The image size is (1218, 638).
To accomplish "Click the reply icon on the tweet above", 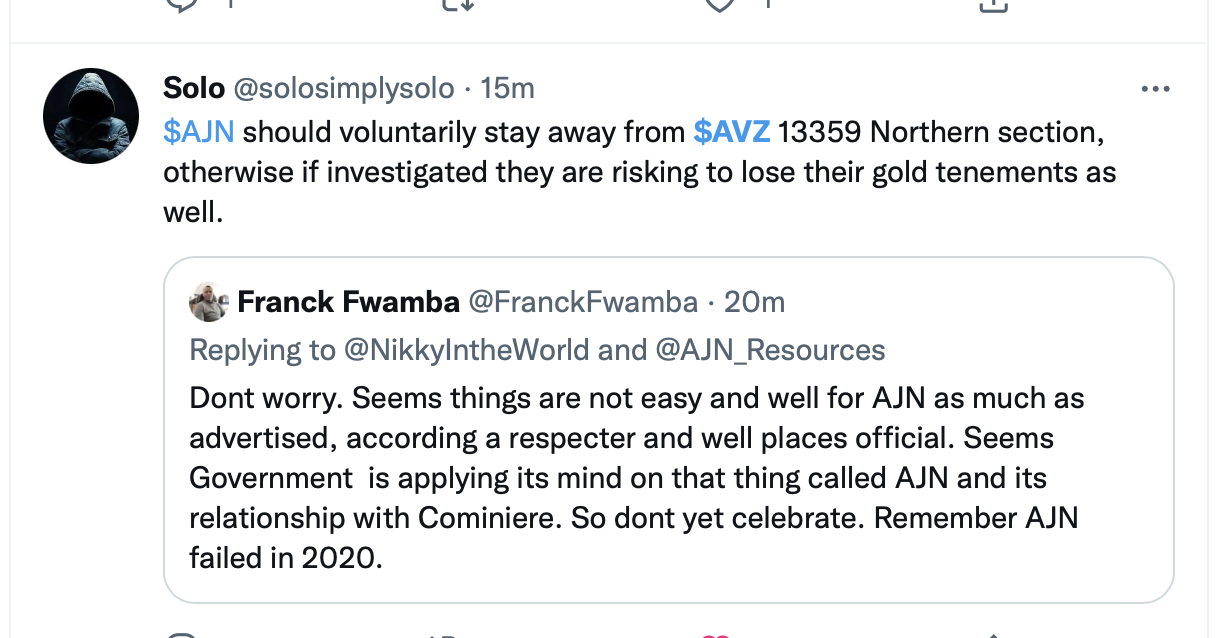I will (x=180, y=5).
